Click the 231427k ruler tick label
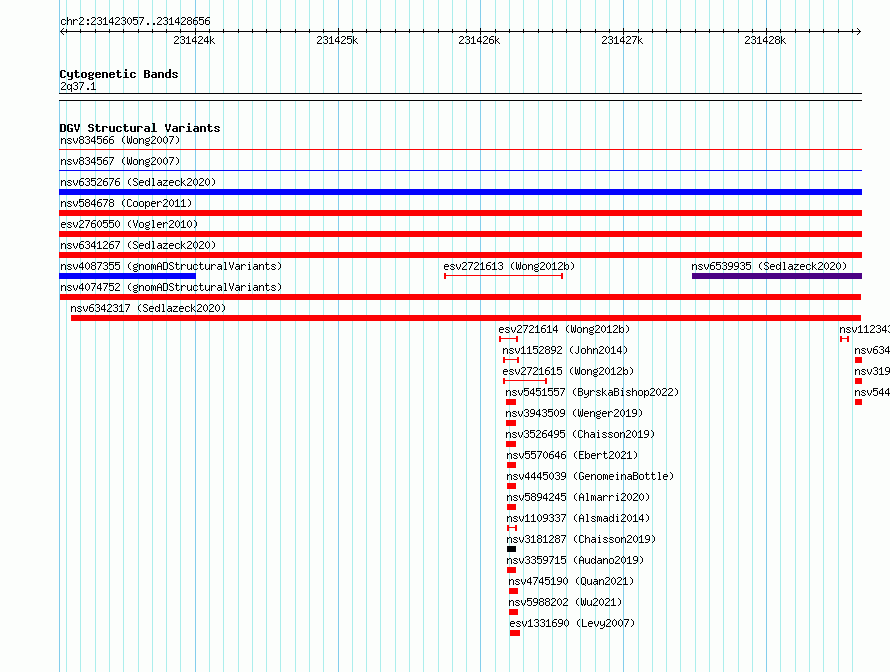This screenshot has height=672, width=890. (622, 40)
